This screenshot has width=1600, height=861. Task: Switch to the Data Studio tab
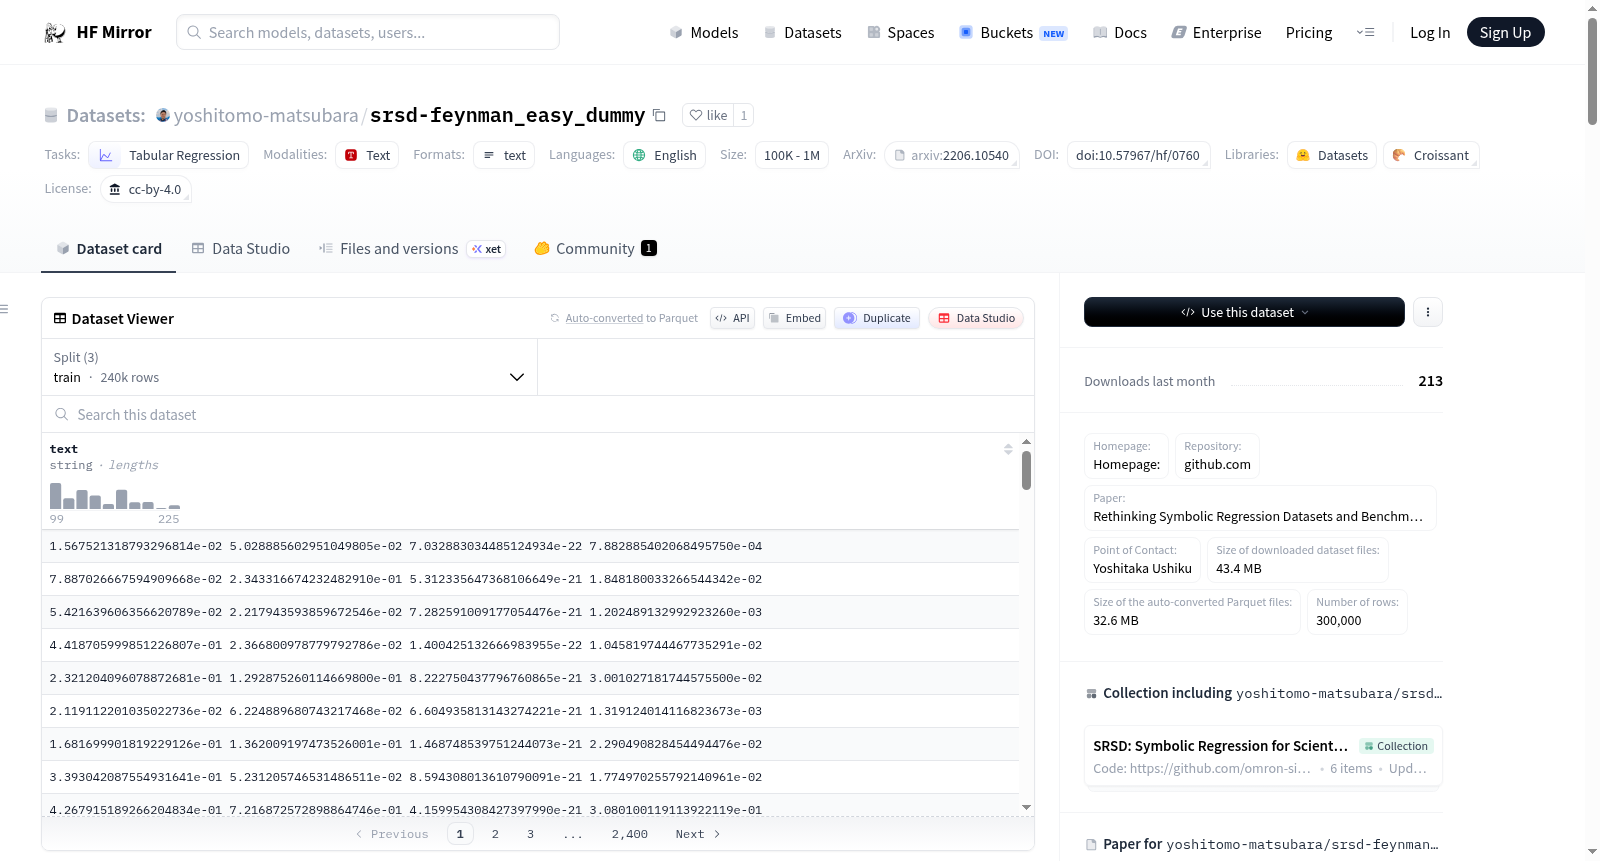click(x=241, y=249)
